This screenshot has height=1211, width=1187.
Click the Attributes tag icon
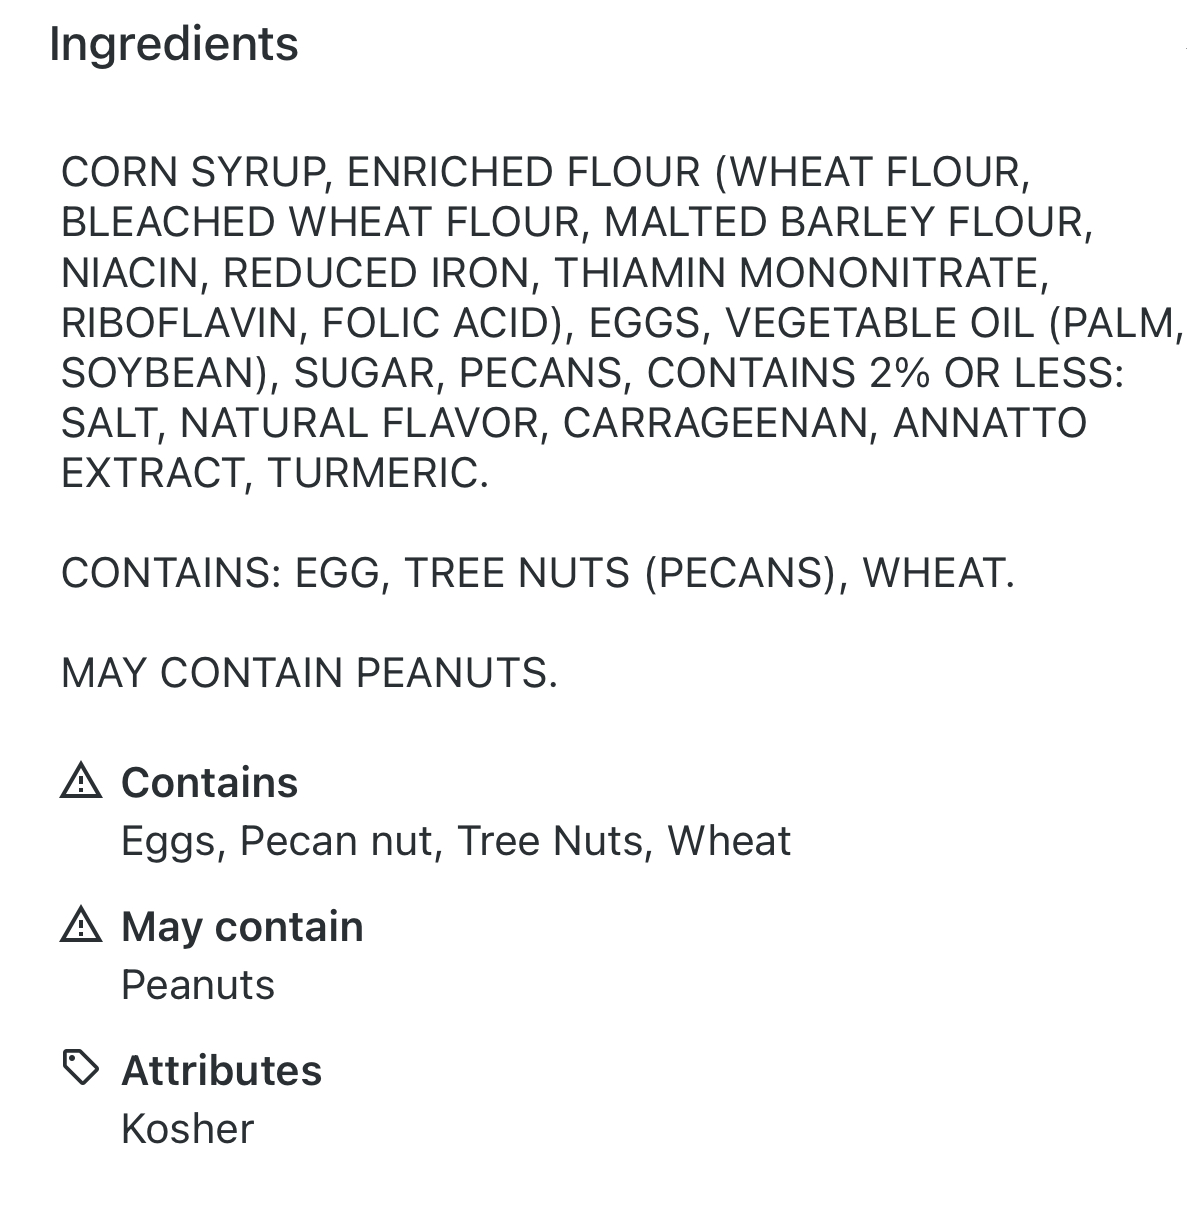81,1068
